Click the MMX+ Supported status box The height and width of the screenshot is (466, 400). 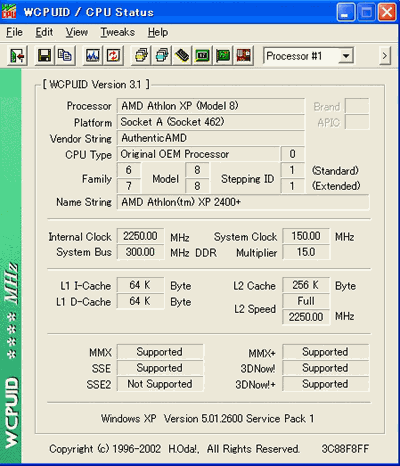tap(326, 352)
